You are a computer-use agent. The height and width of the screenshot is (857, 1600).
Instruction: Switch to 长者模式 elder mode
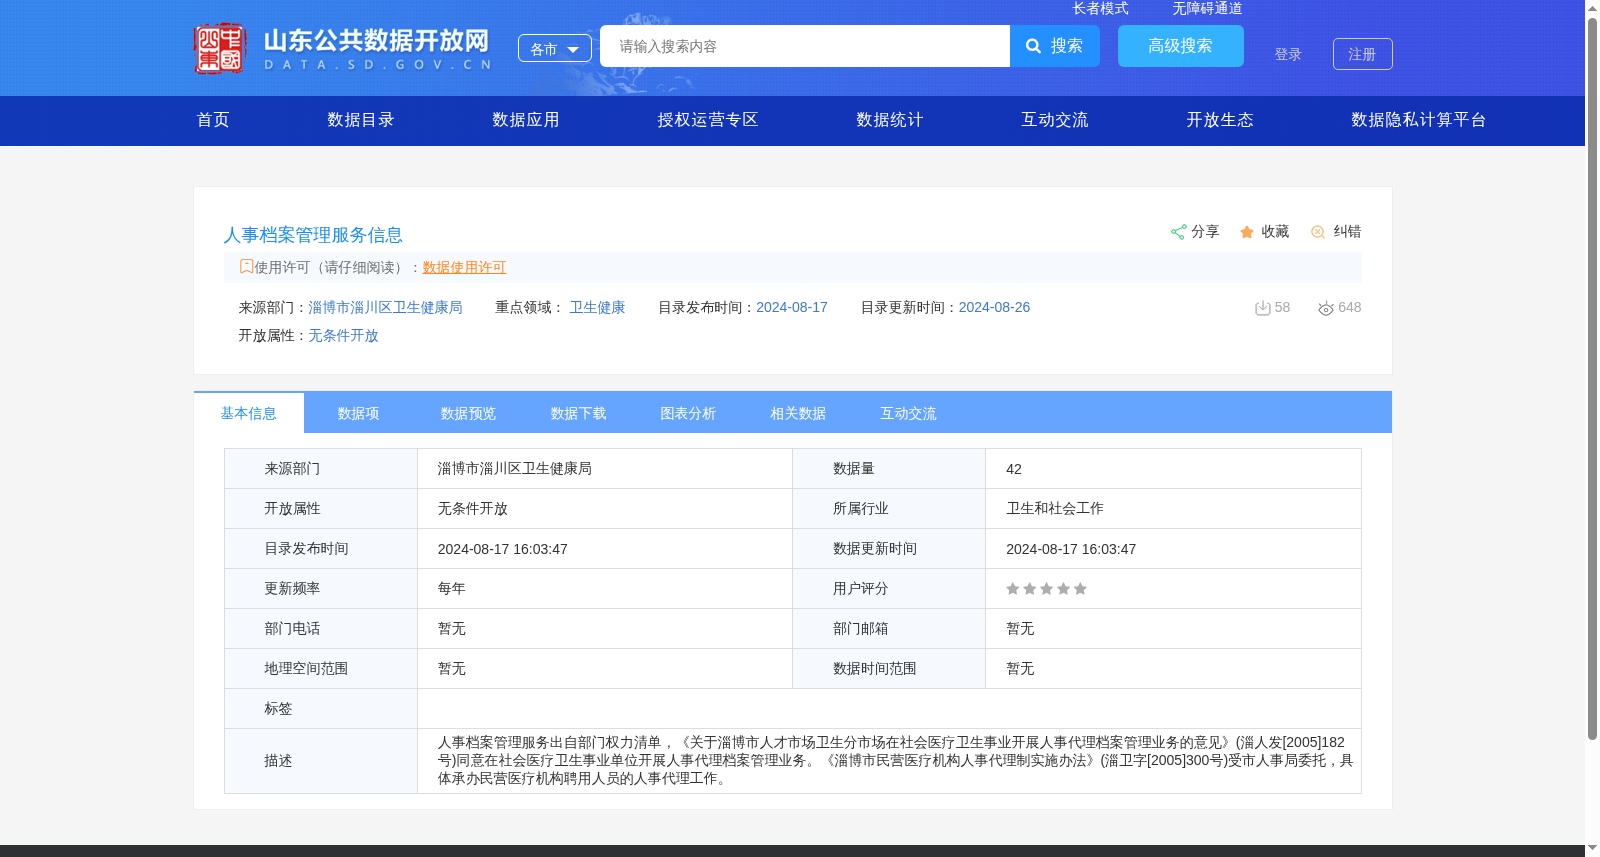click(x=1100, y=8)
